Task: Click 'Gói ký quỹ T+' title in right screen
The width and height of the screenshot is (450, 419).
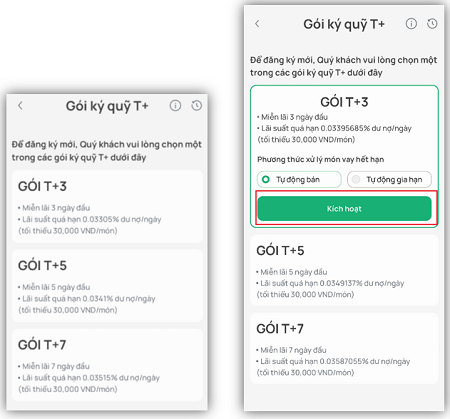Action: coord(344,24)
